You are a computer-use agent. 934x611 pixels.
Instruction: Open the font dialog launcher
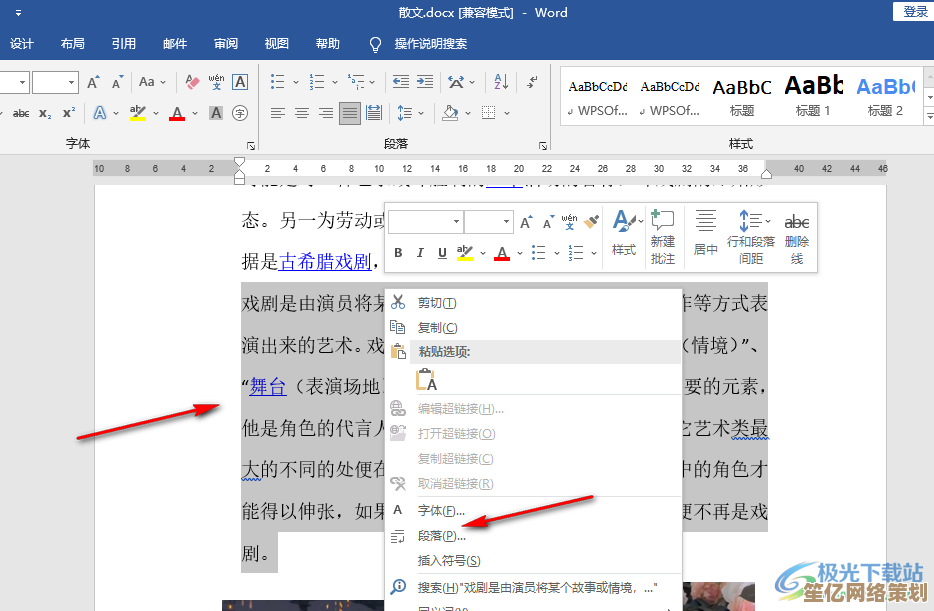tap(251, 145)
